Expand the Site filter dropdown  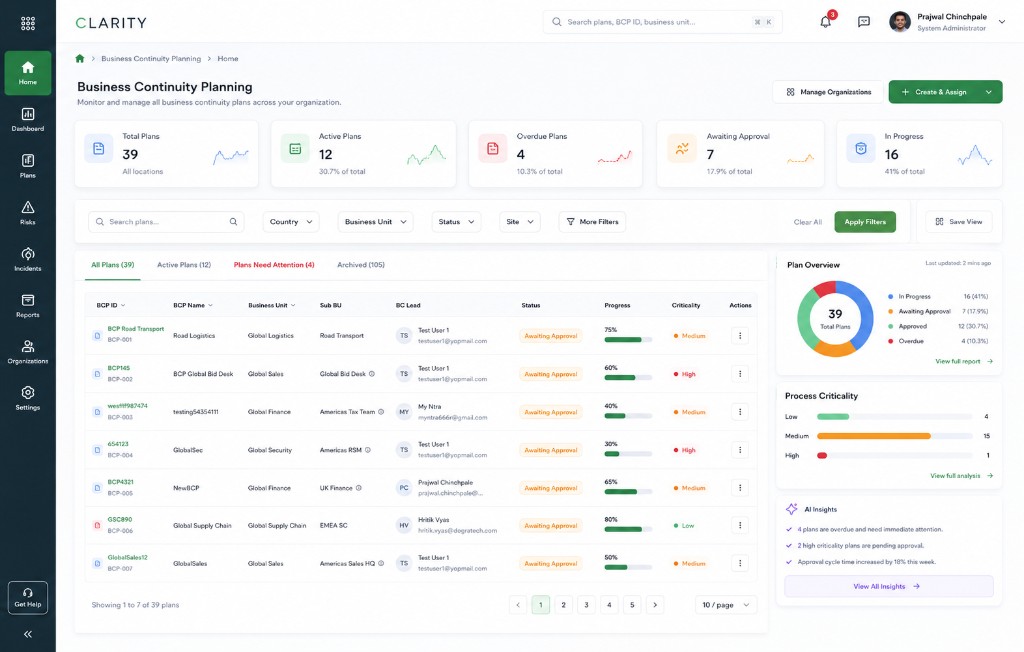(520, 221)
